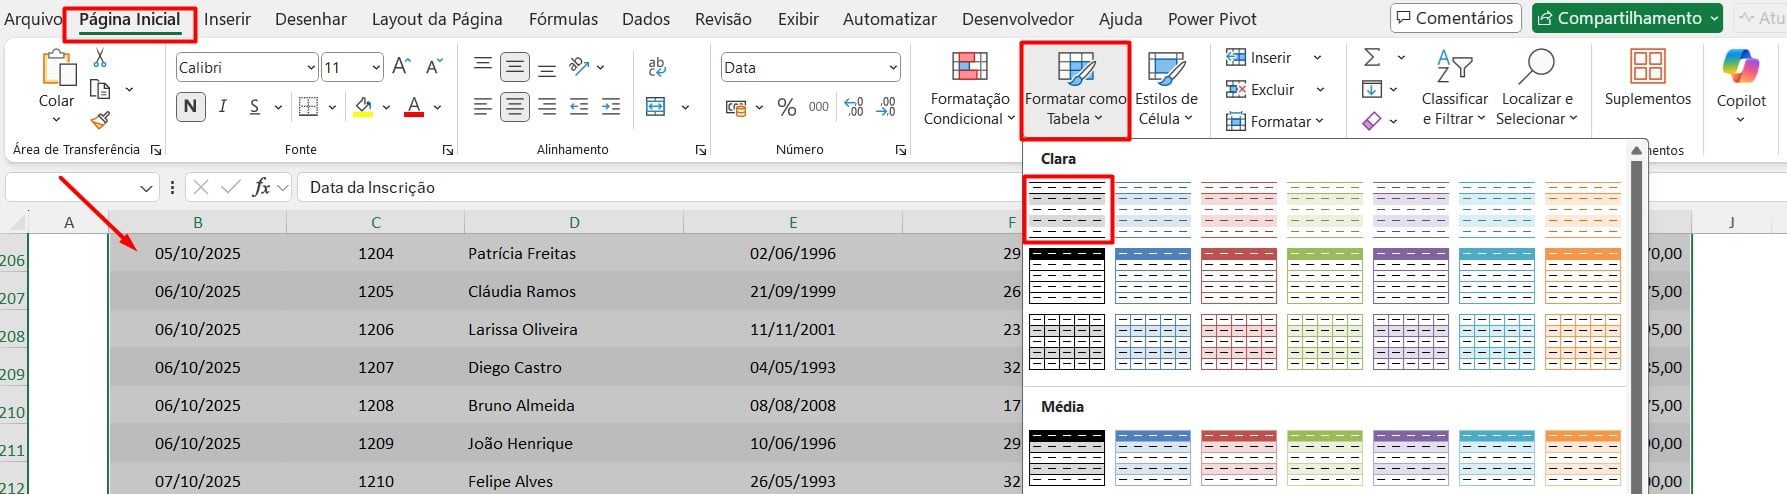Click the Comentários button
Image resolution: width=1787 pixels, height=494 pixels.
pos(1455,18)
